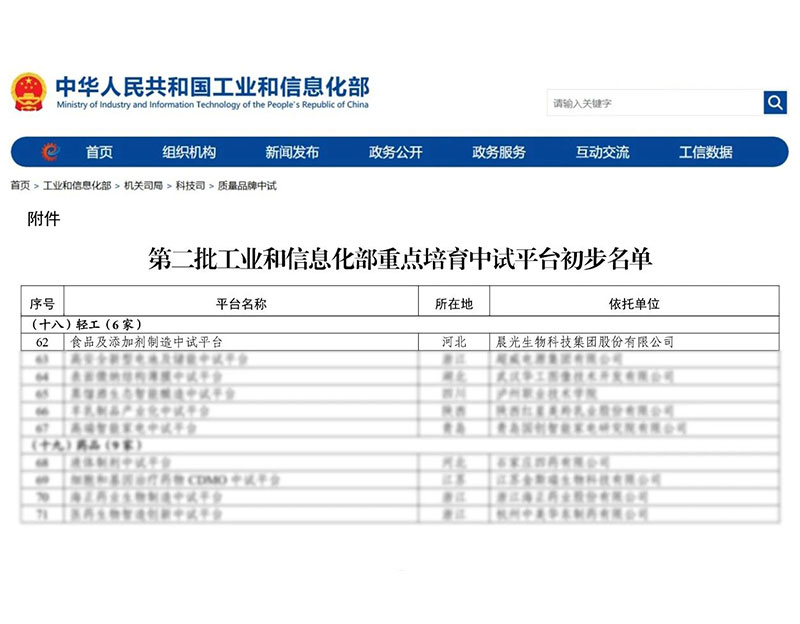800x624 pixels.
Task: Click the (十八)轻工(6家) section row
Action: coord(400,325)
